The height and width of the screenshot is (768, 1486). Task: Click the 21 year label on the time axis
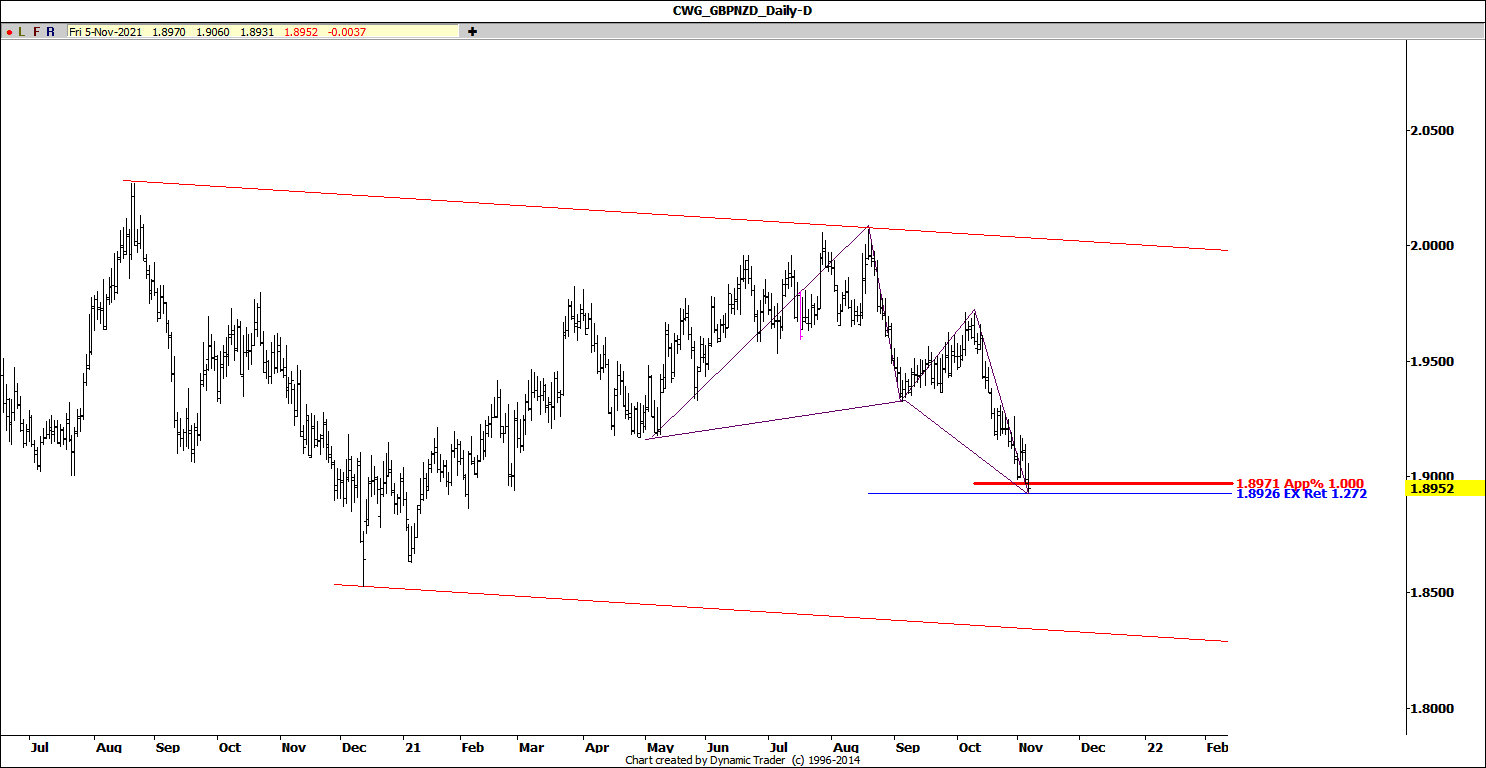point(413,747)
